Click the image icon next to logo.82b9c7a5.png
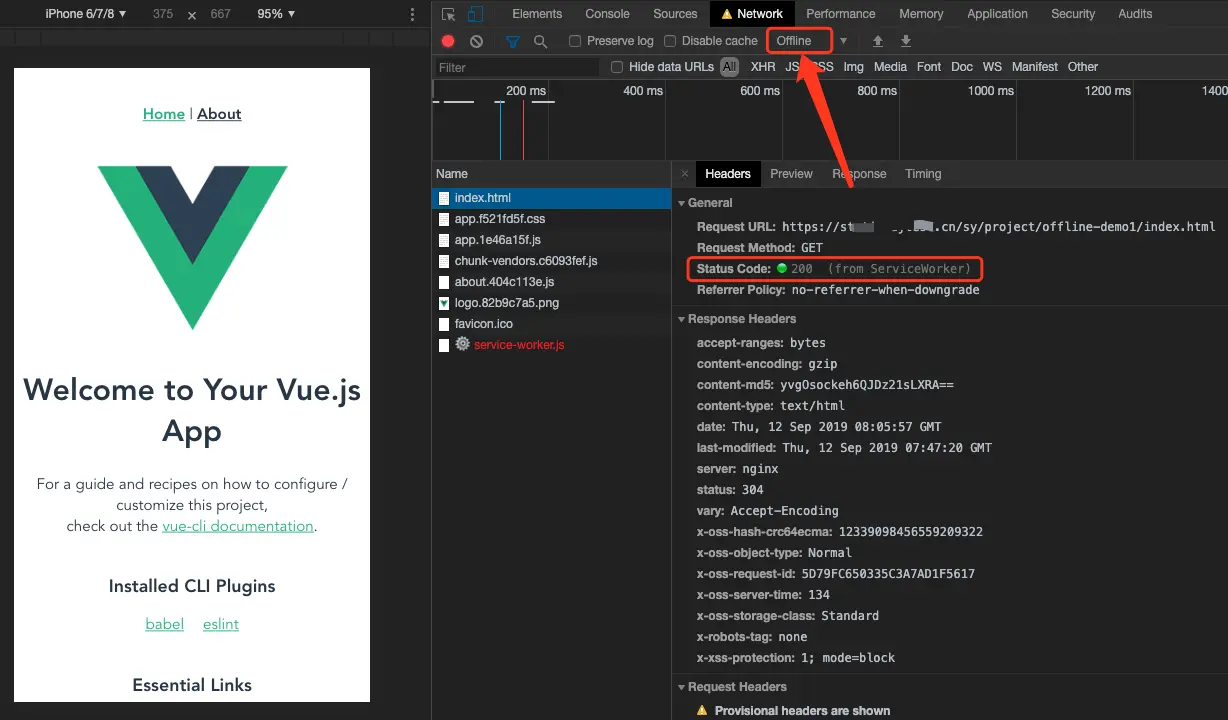Viewport: 1228px width, 720px height. point(444,303)
